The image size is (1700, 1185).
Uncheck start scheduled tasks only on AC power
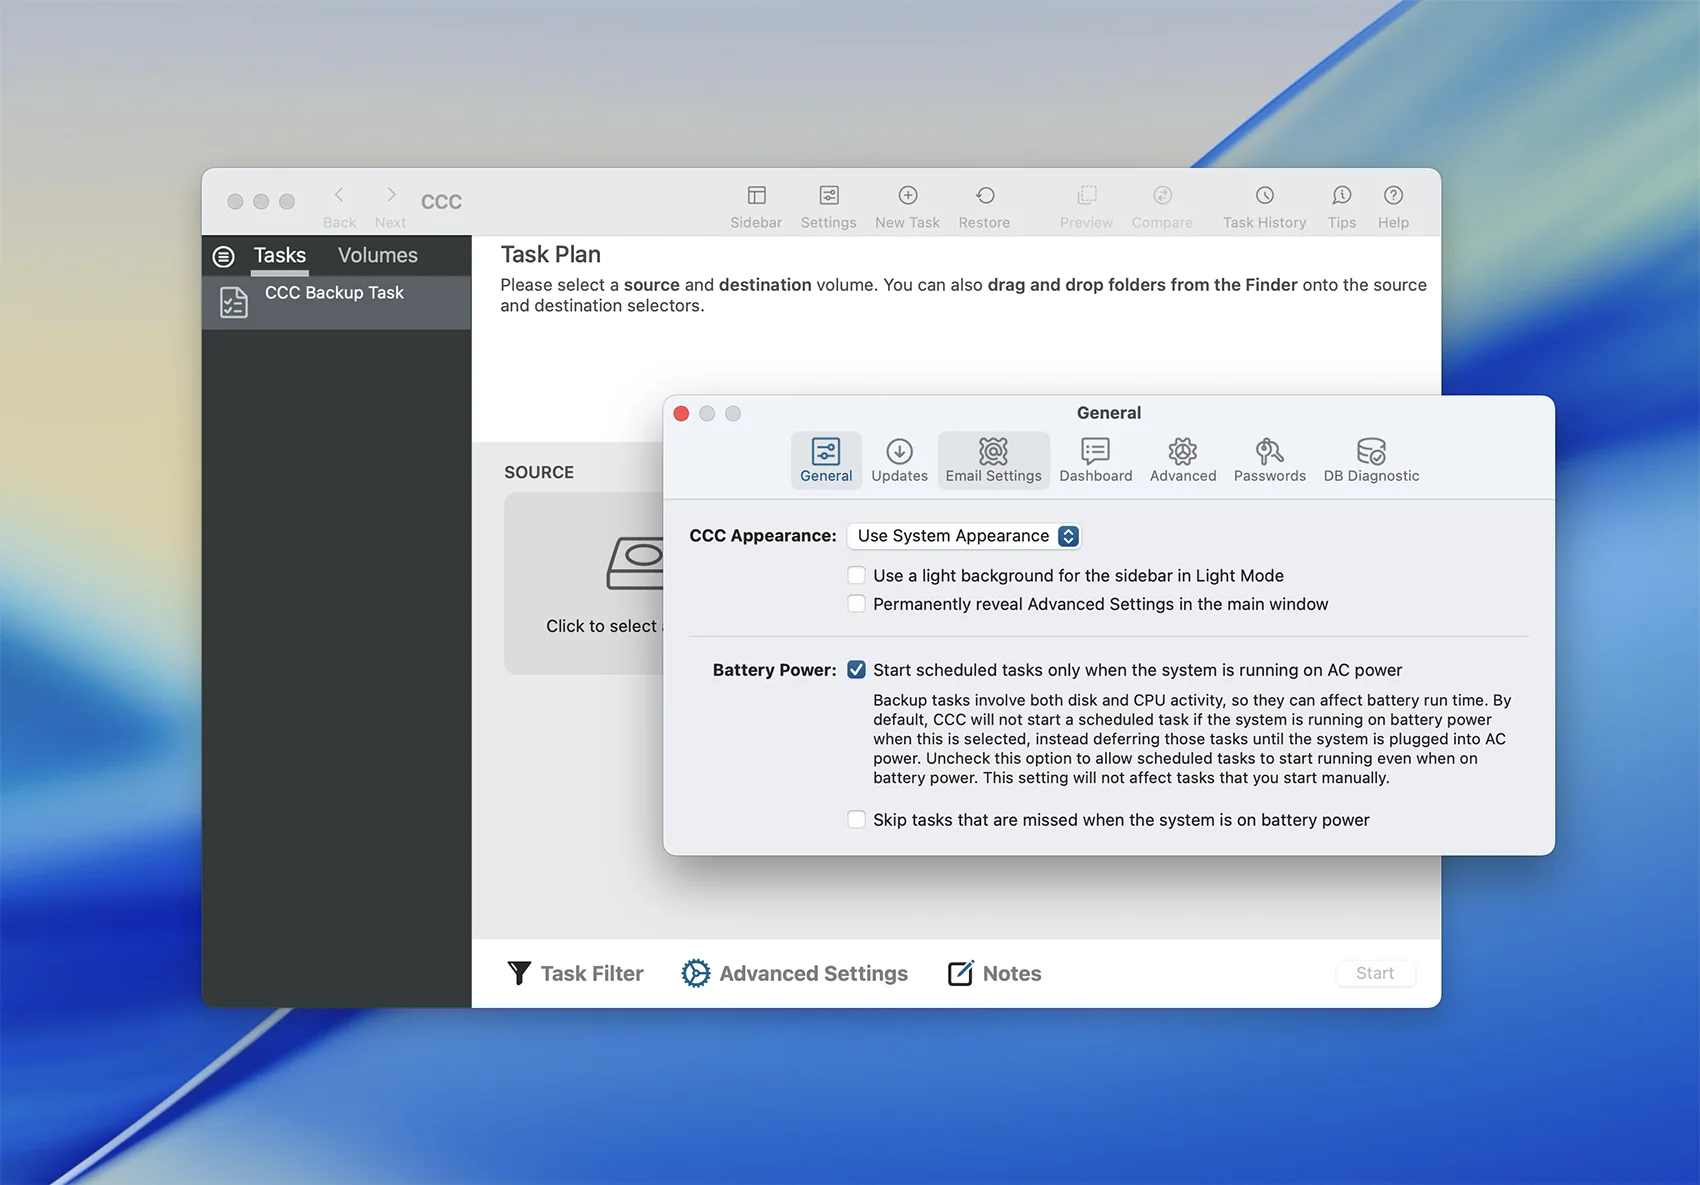point(857,670)
